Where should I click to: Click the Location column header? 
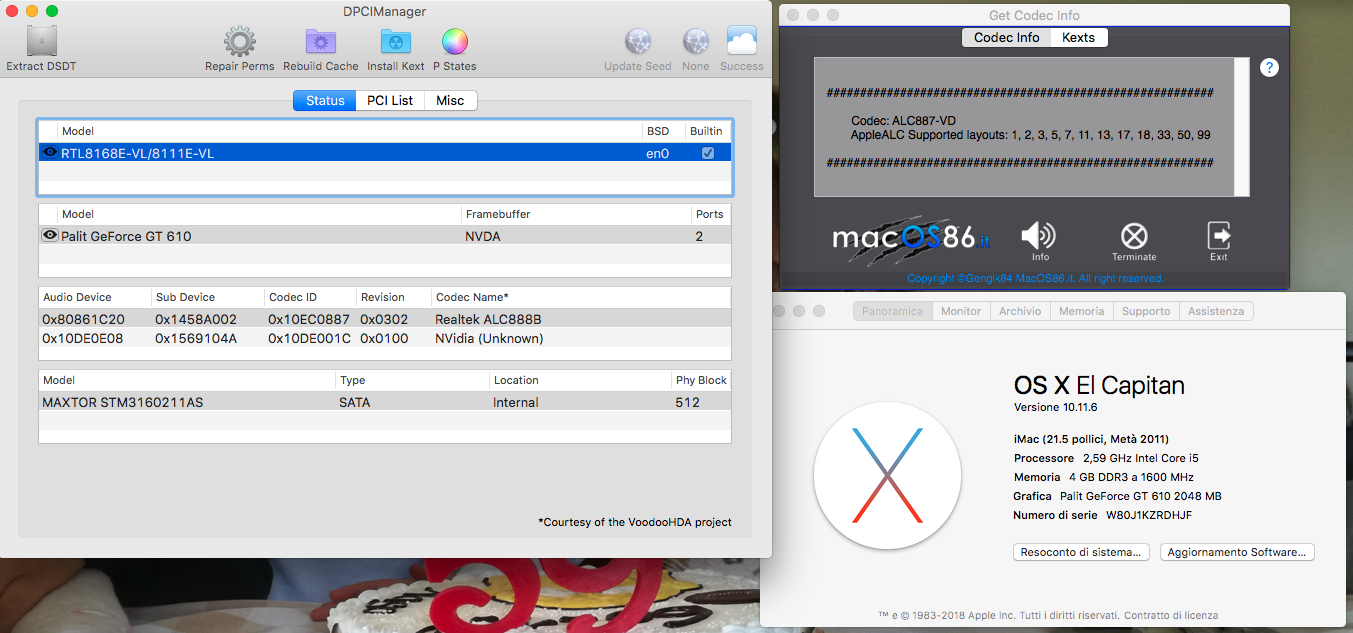pos(580,380)
